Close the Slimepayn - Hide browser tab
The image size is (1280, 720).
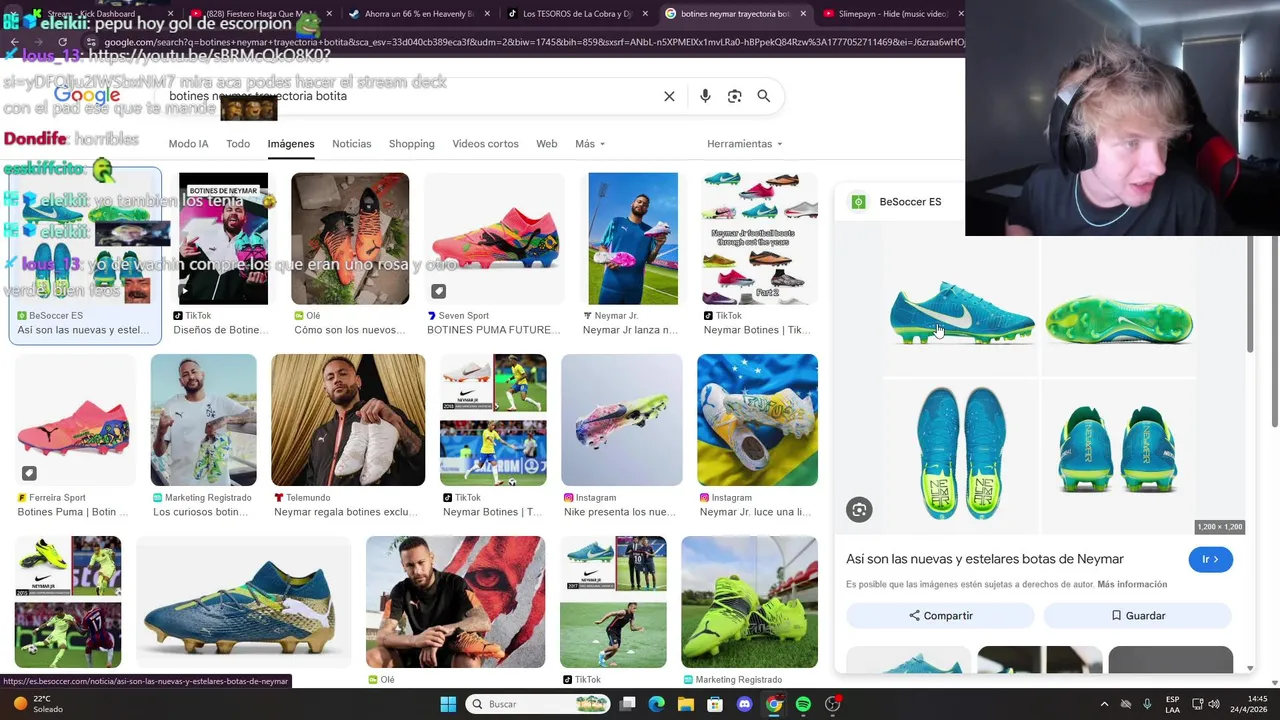pos(961,14)
